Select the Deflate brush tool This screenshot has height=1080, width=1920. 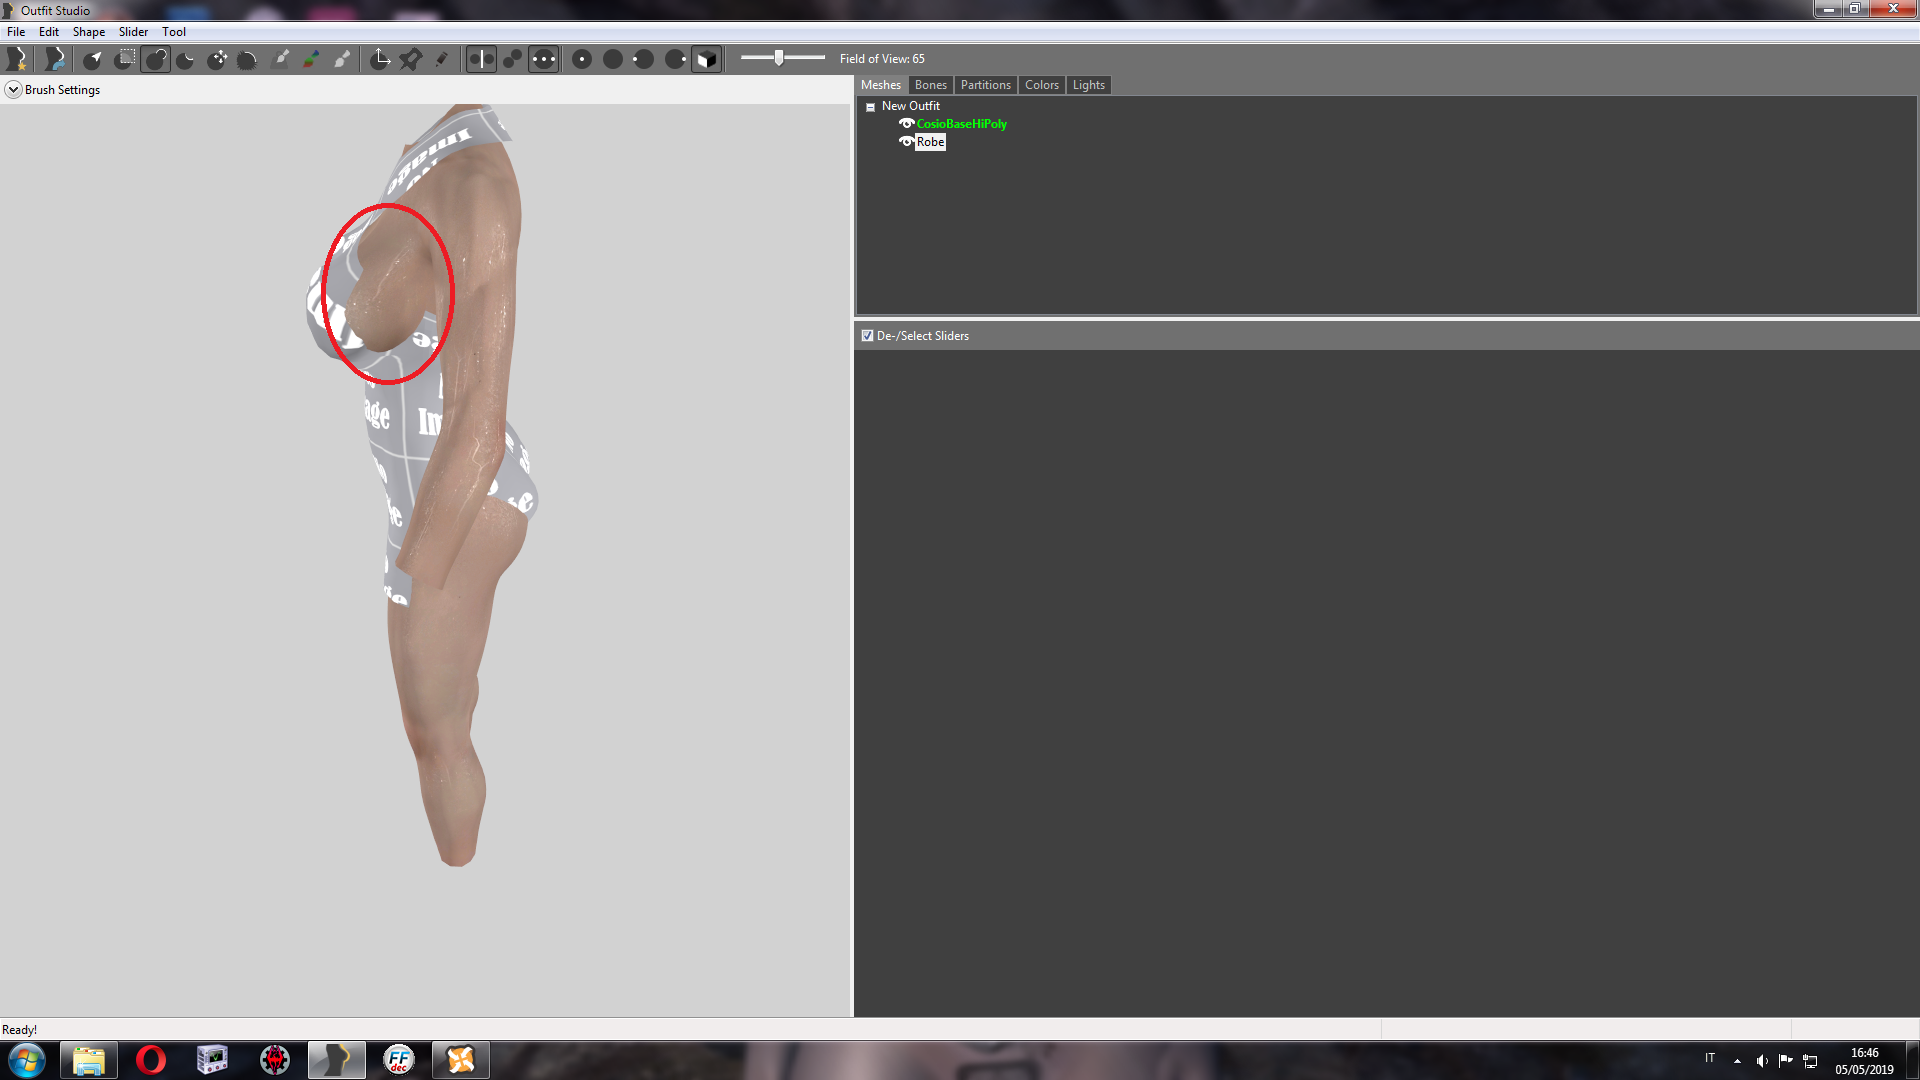[186, 59]
